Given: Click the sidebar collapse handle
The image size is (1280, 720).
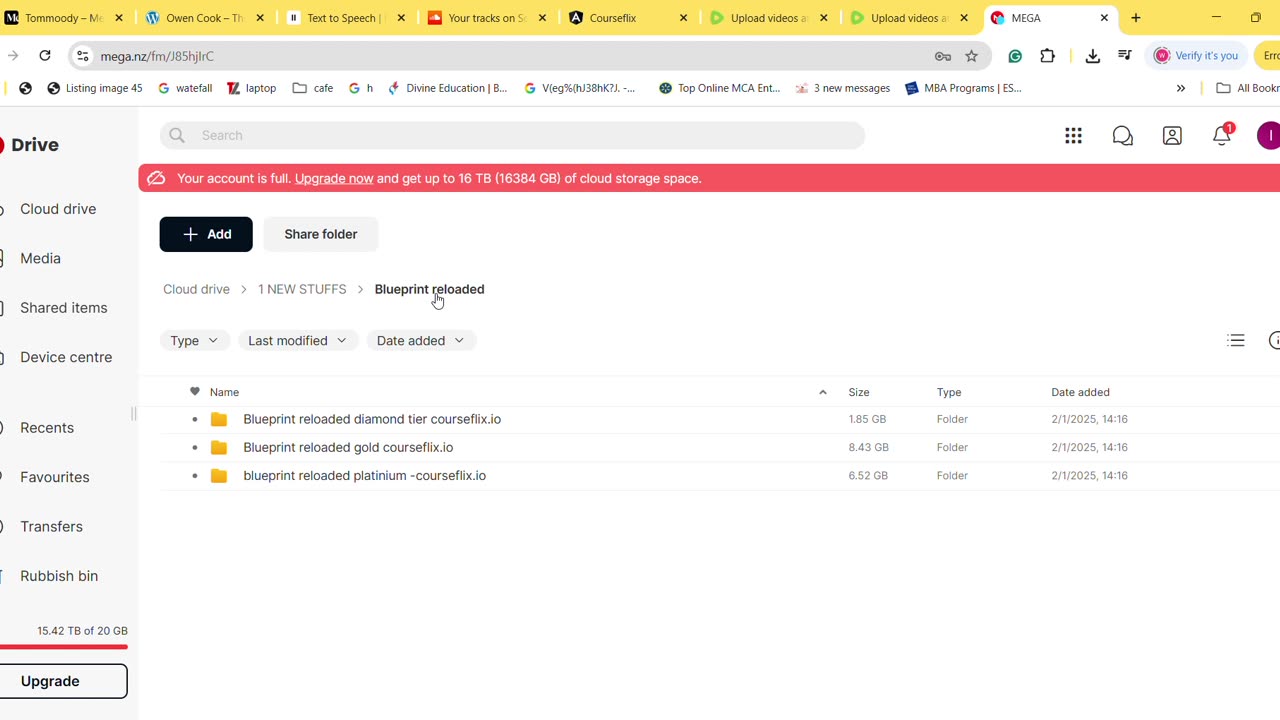Looking at the screenshot, I should coord(133,414).
